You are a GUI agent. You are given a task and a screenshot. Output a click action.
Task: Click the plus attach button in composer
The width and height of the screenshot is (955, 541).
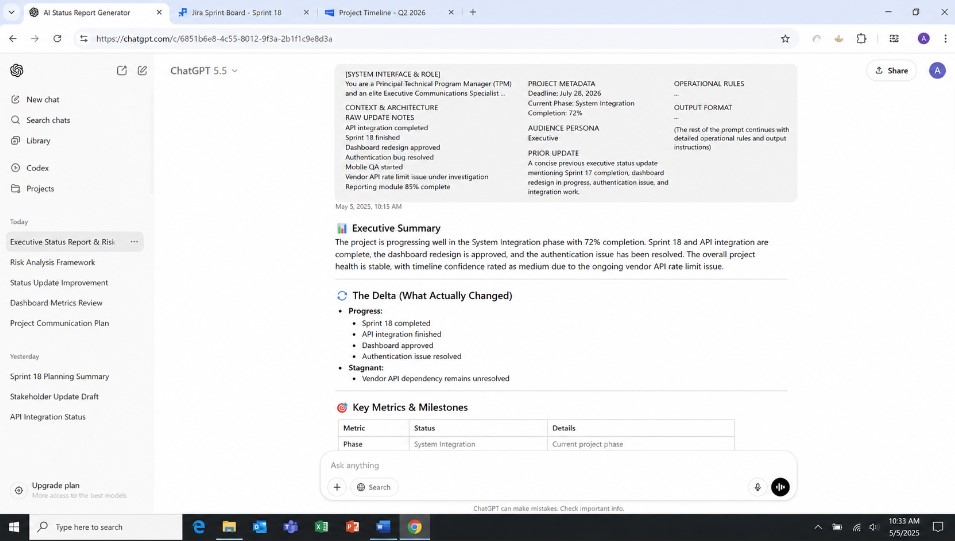coord(337,487)
